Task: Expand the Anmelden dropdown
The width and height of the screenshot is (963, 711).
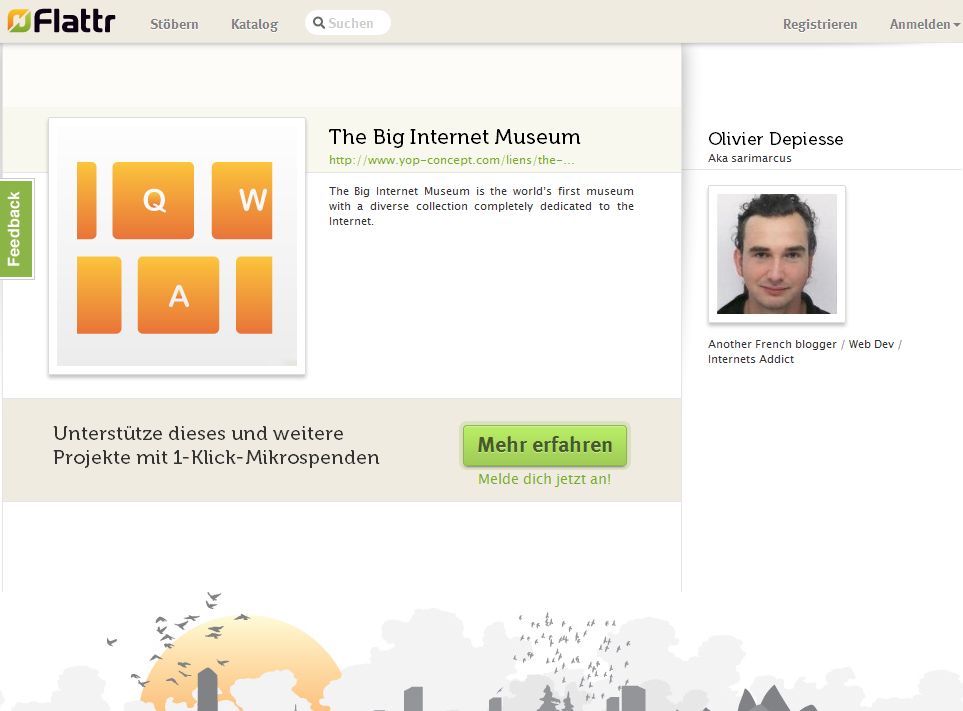Action: (x=924, y=24)
